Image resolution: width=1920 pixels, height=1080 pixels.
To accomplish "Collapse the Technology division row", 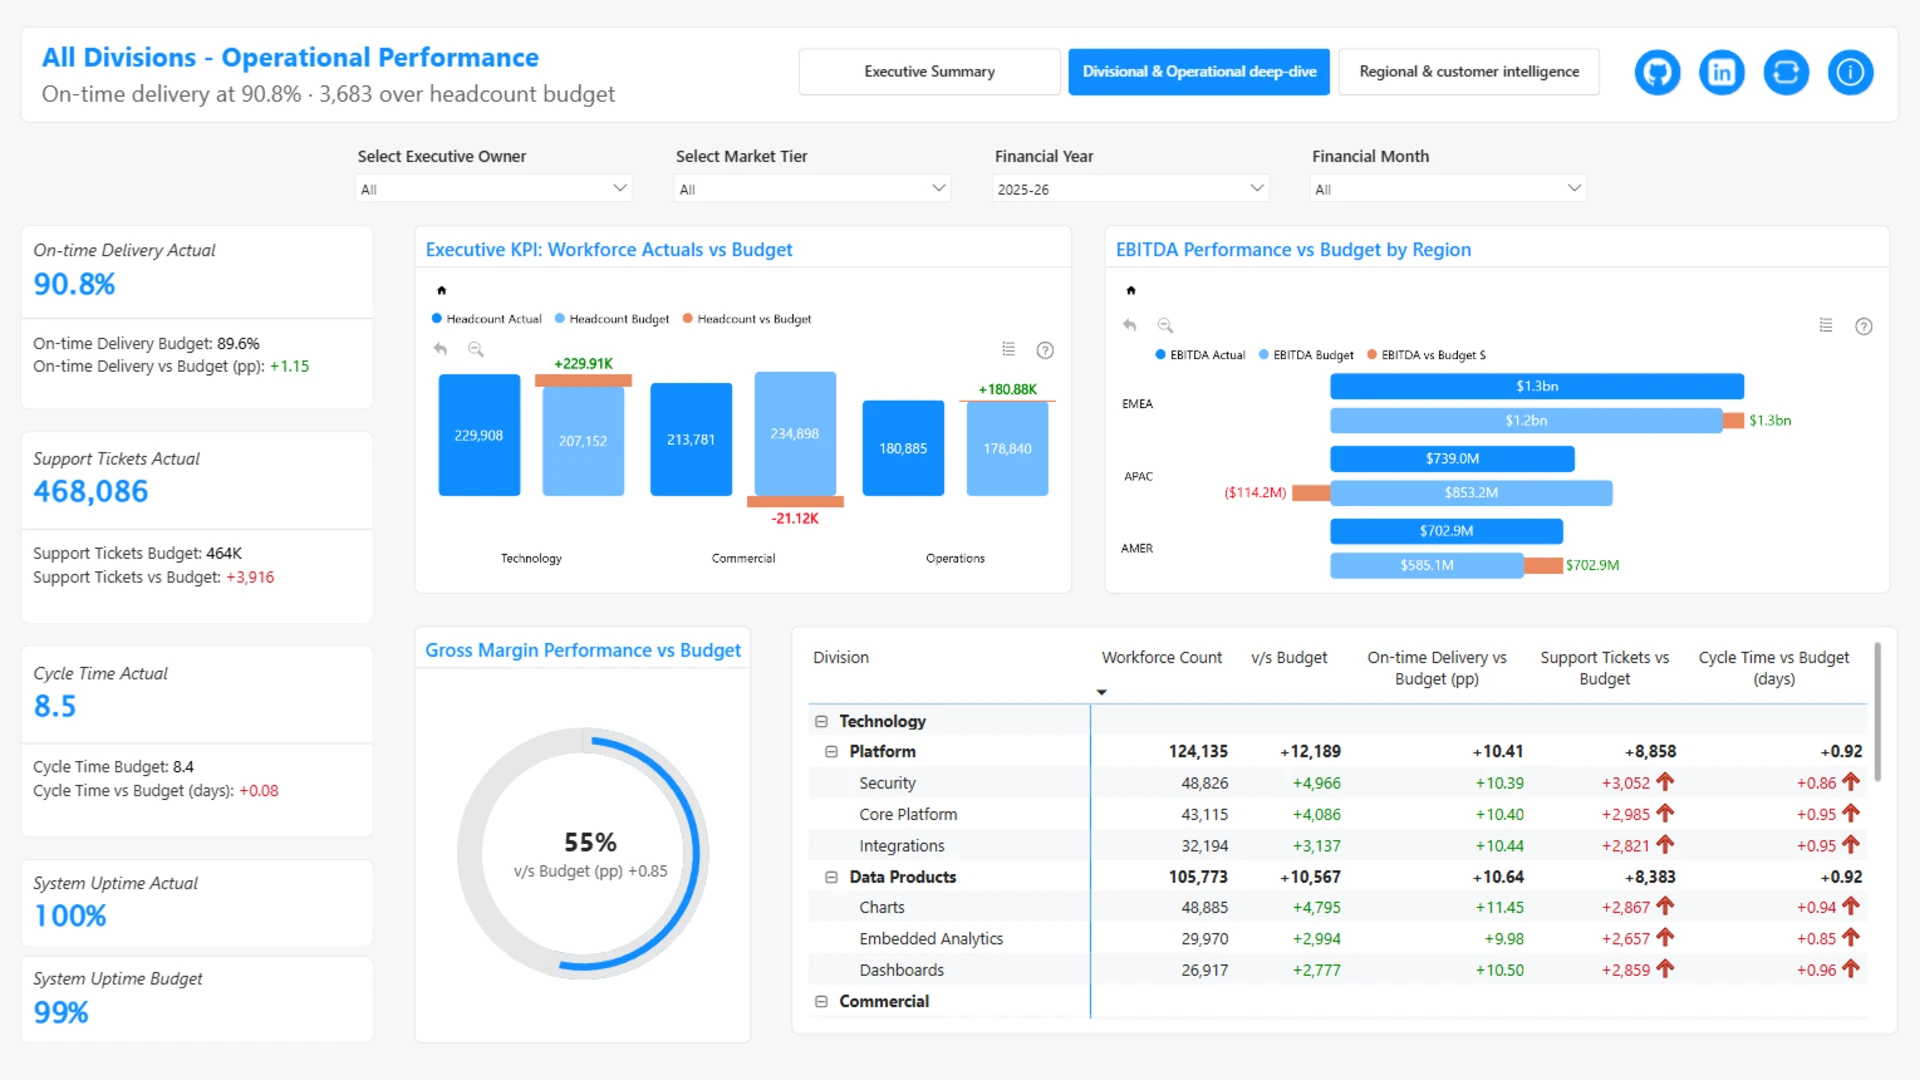I will pyautogui.click(x=821, y=721).
